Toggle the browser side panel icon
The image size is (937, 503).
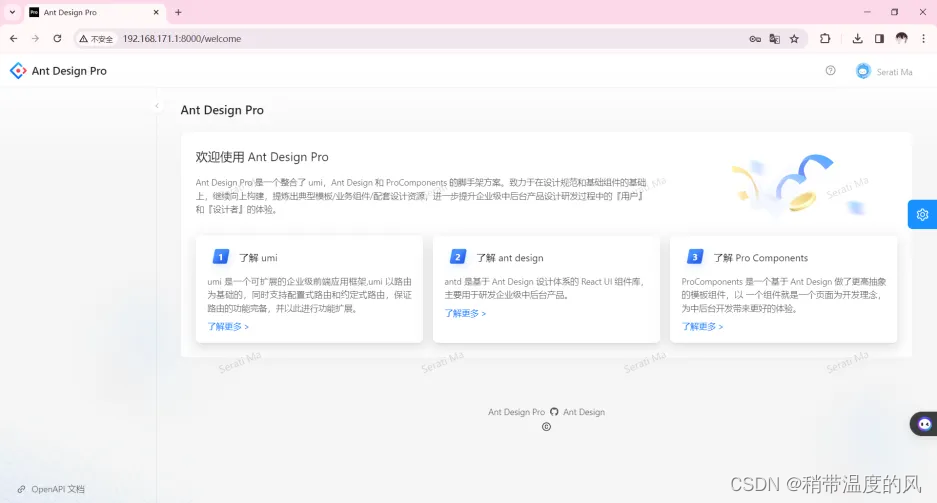[x=879, y=38]
